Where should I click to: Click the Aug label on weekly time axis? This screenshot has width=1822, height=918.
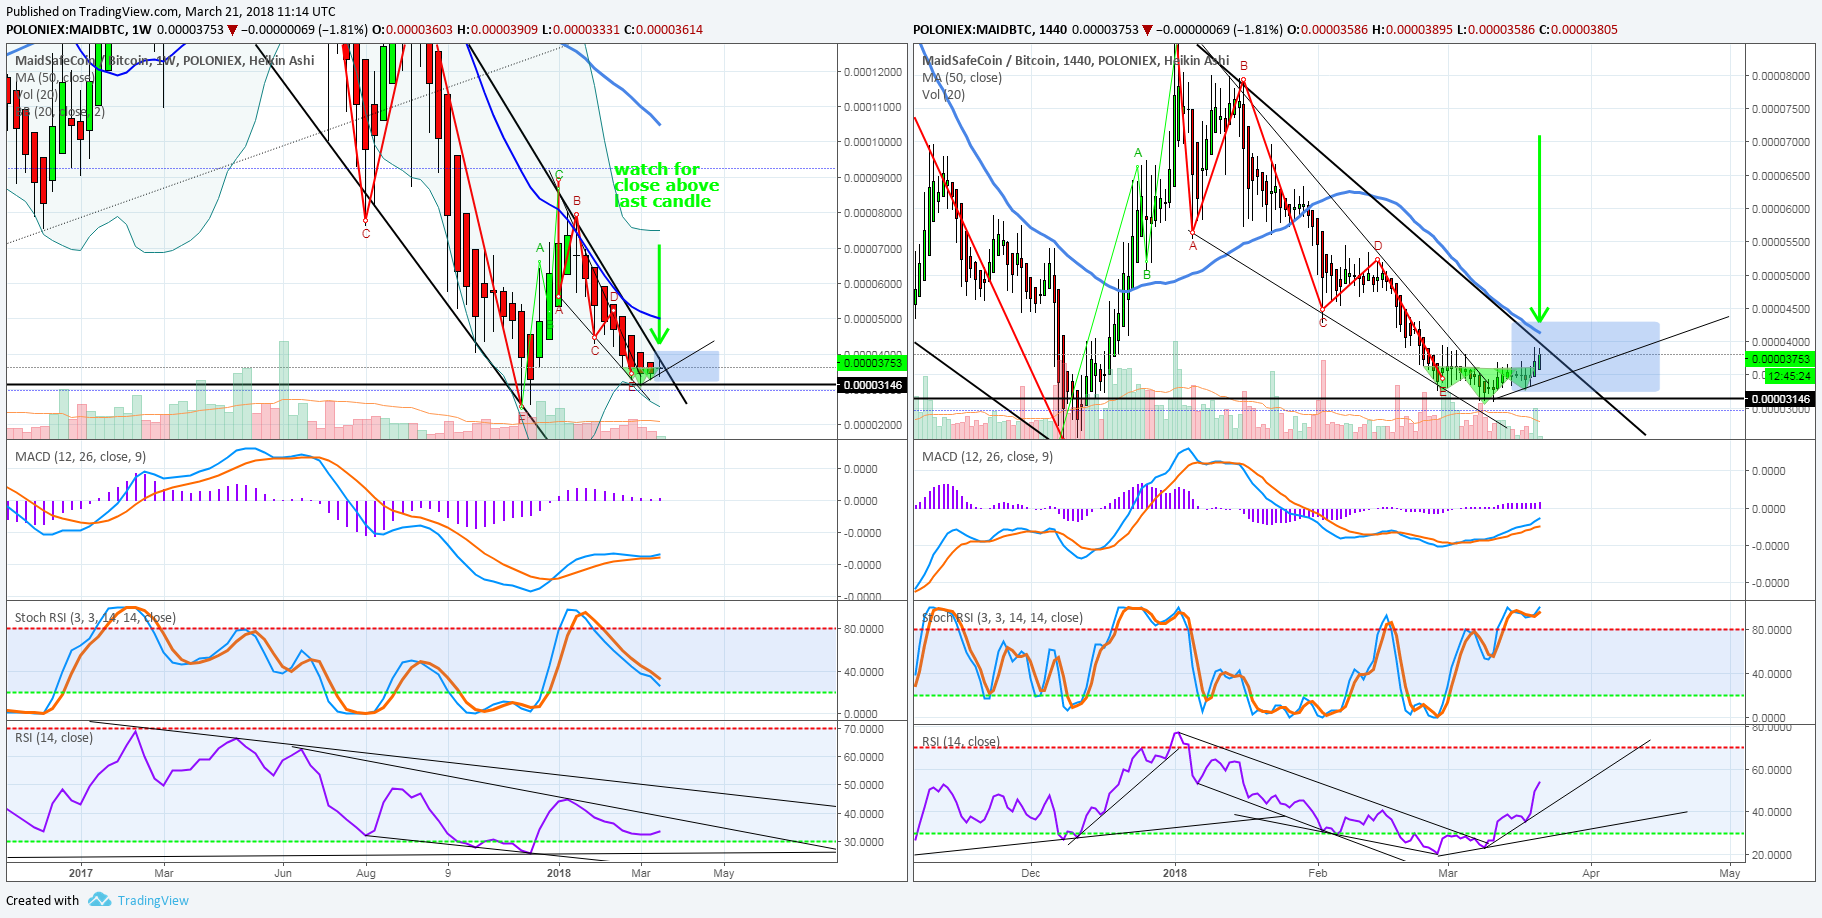click(x=366, y=873)
